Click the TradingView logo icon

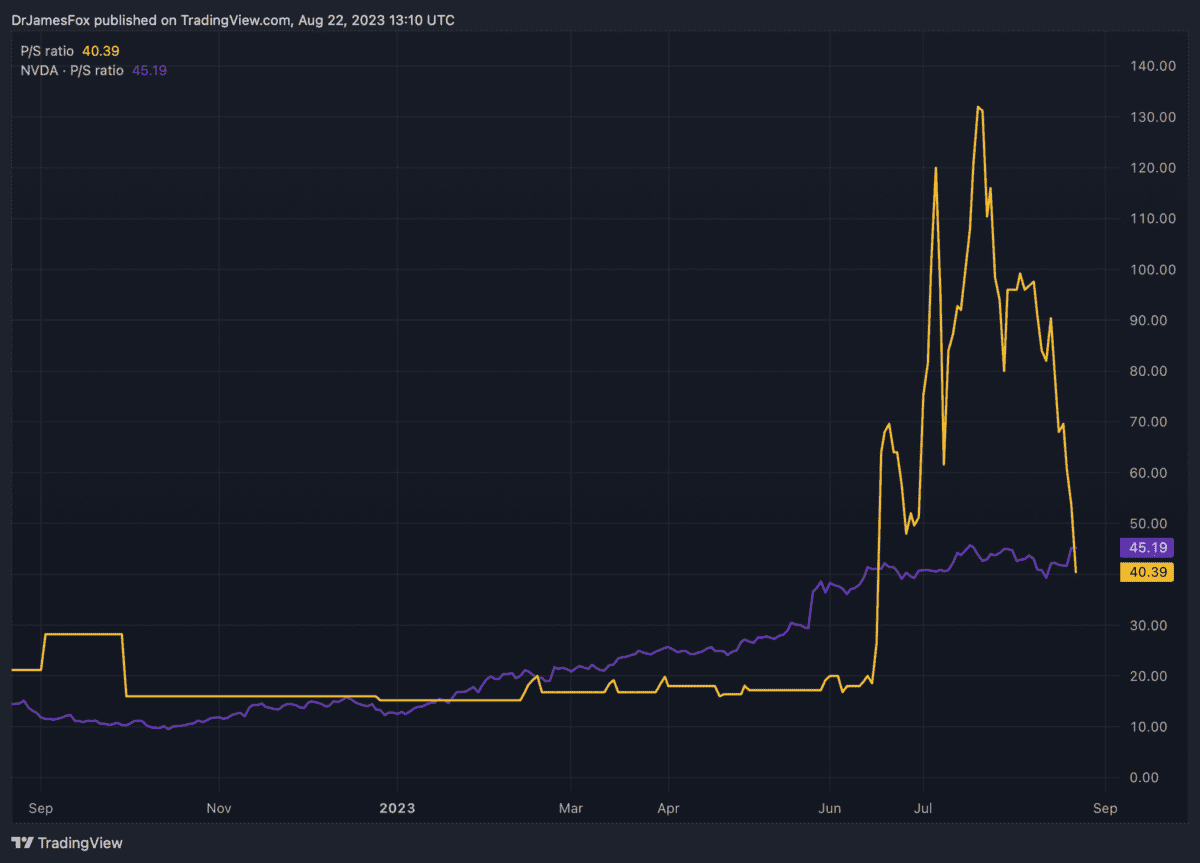(x=21, y=843)
